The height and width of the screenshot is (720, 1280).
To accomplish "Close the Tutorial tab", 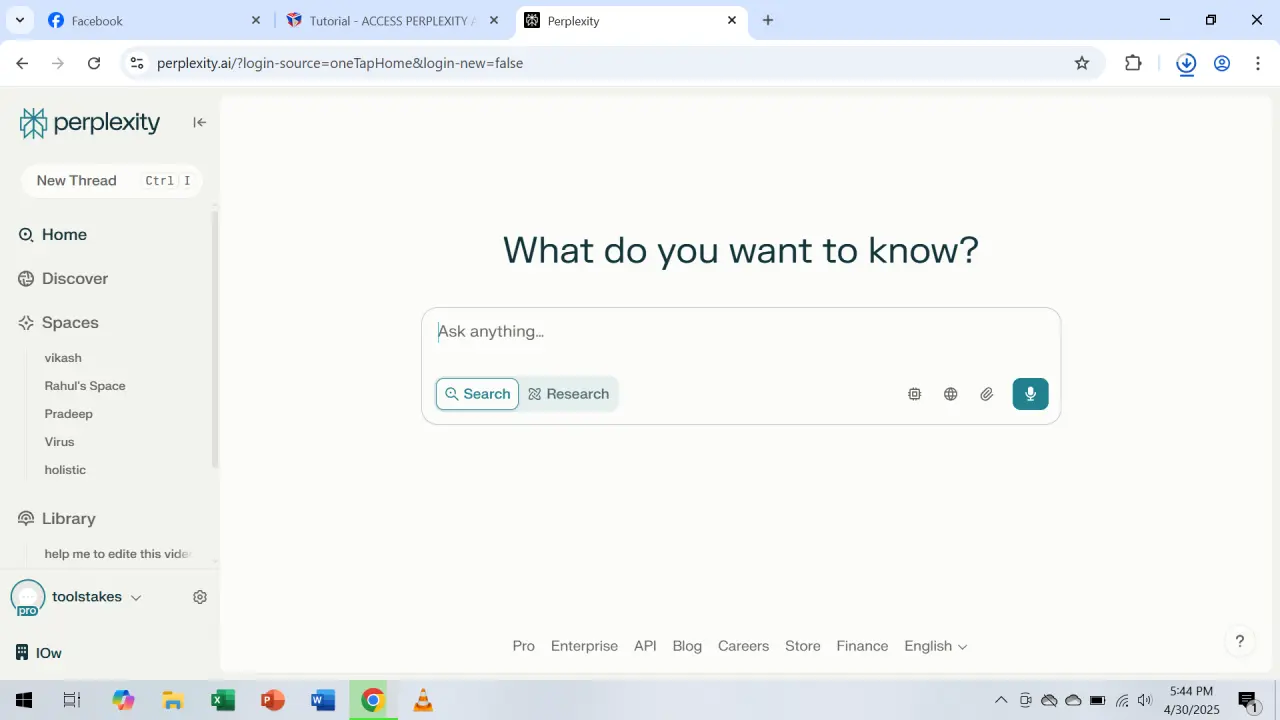I will pos(493,20).
